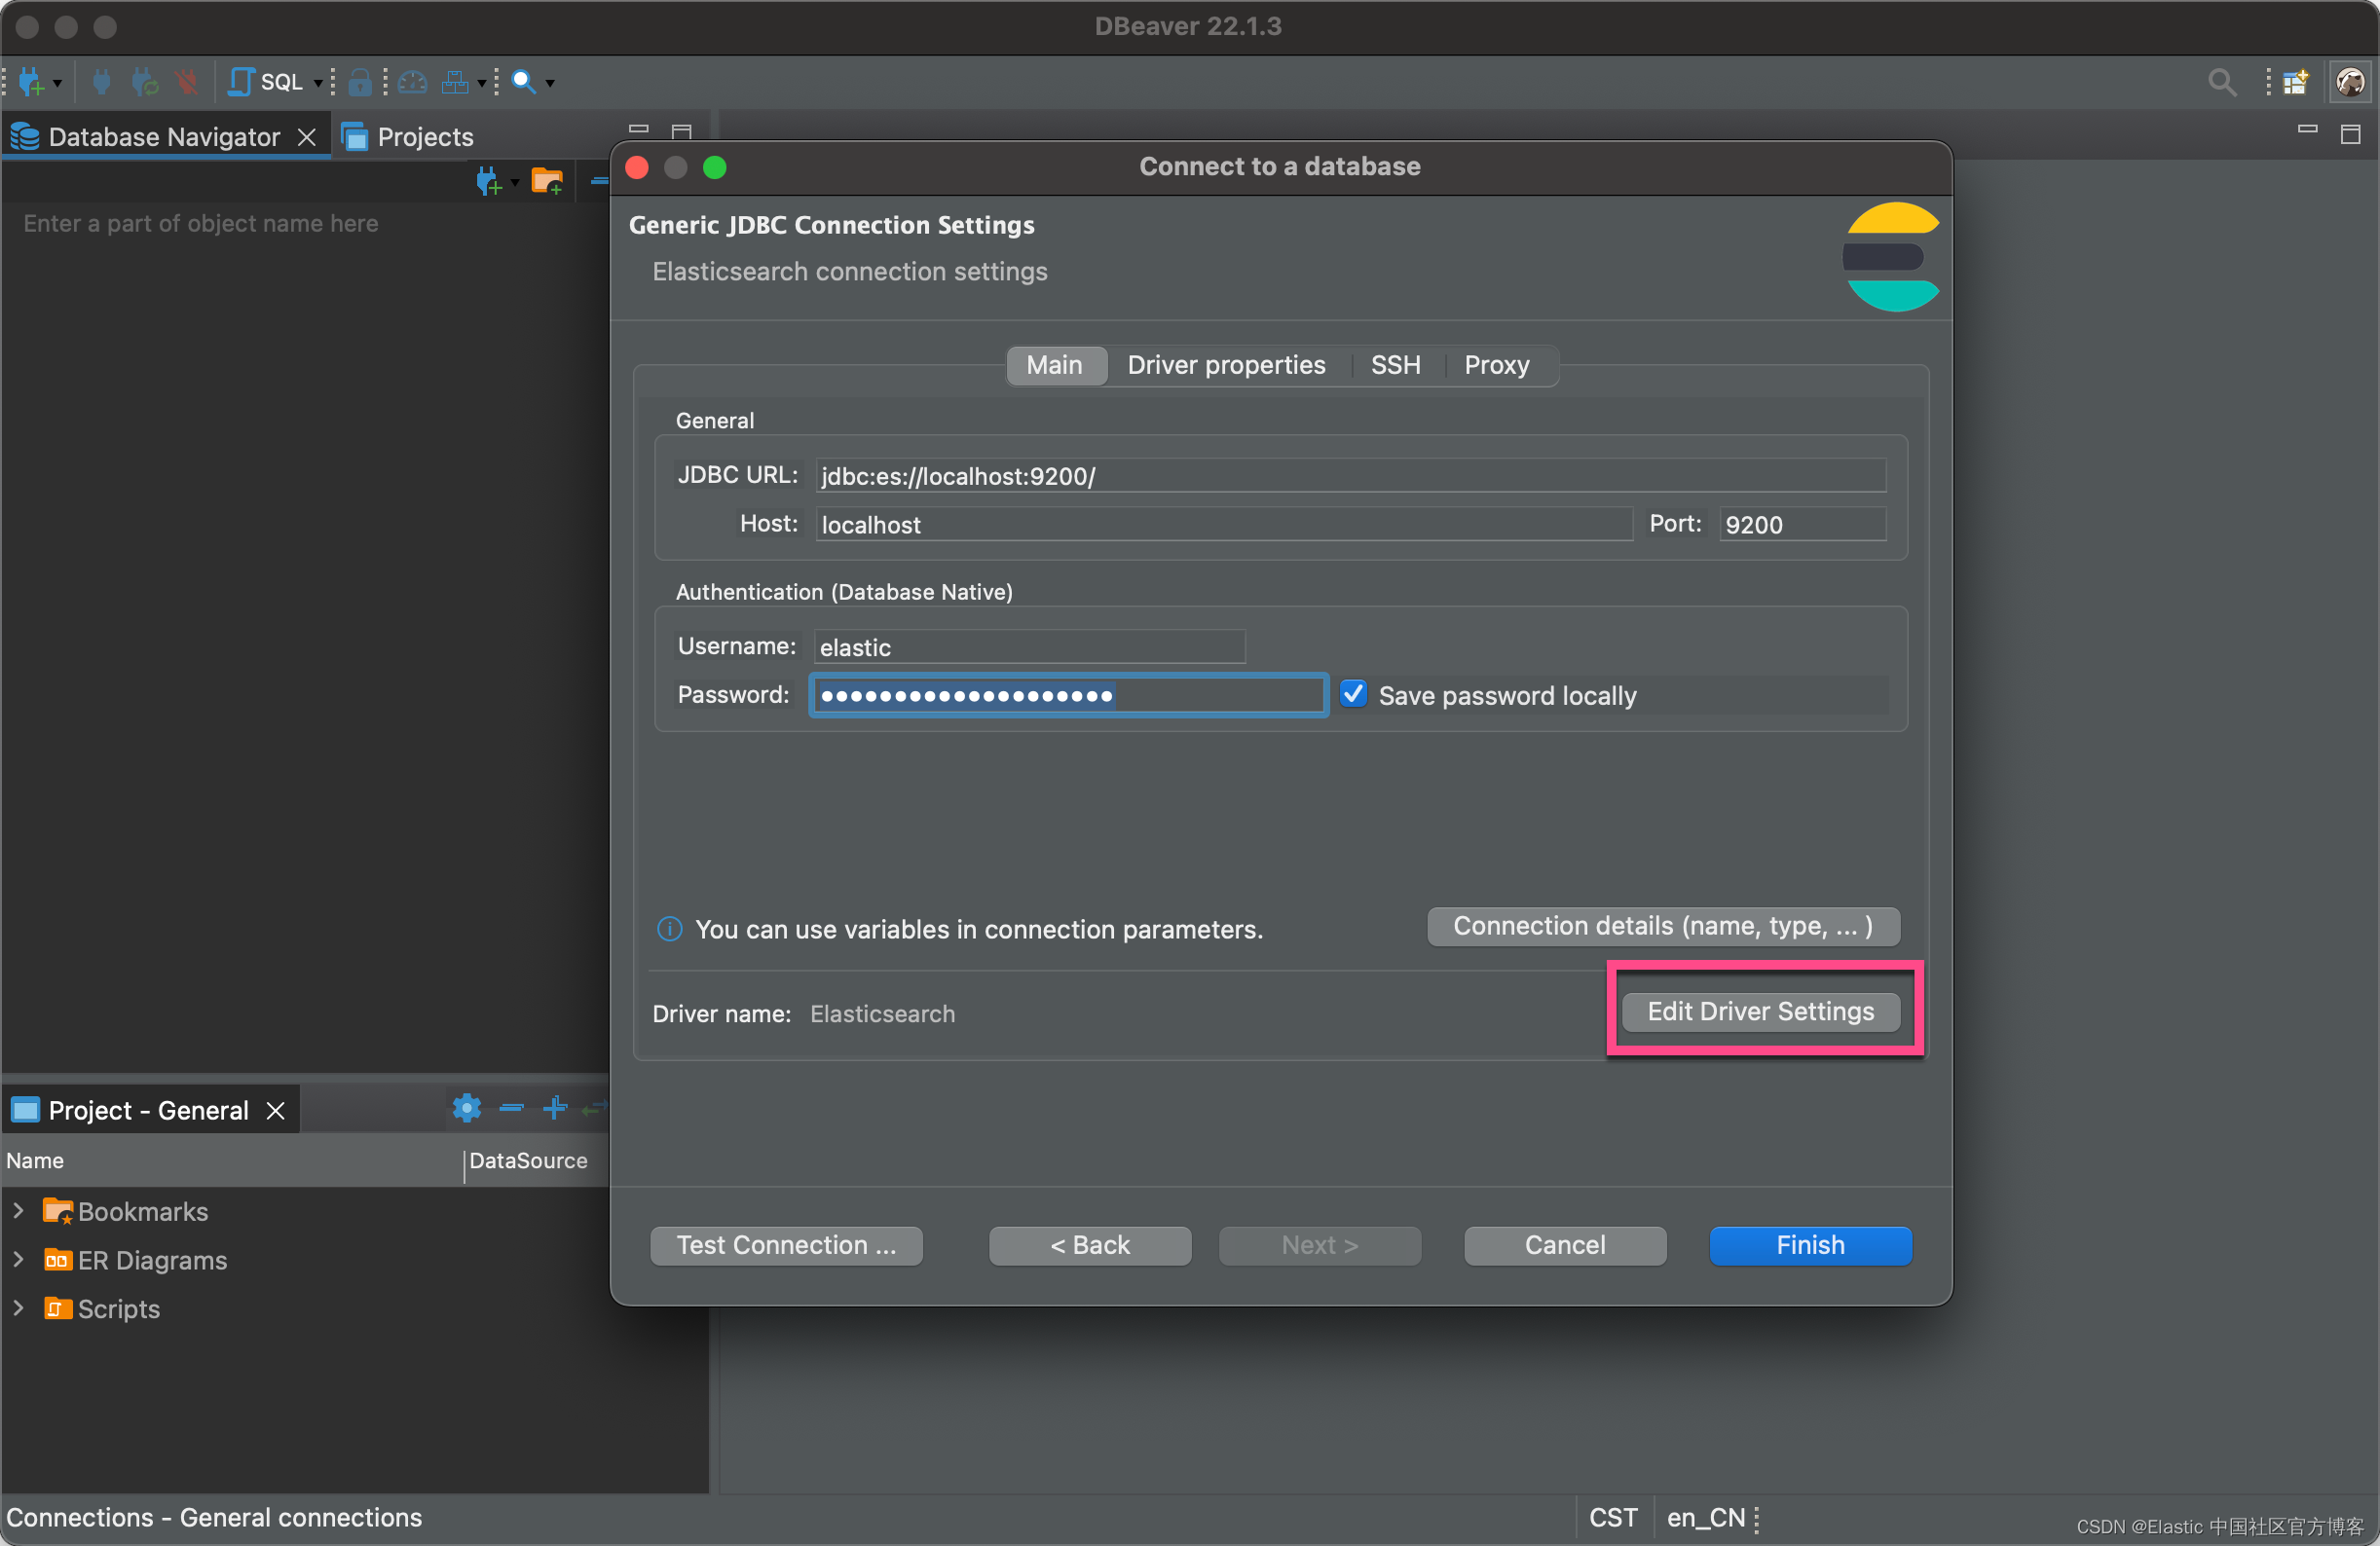Switch to the Projects tab
This screenshot has height=1546, width=2380.
point(423,136)
